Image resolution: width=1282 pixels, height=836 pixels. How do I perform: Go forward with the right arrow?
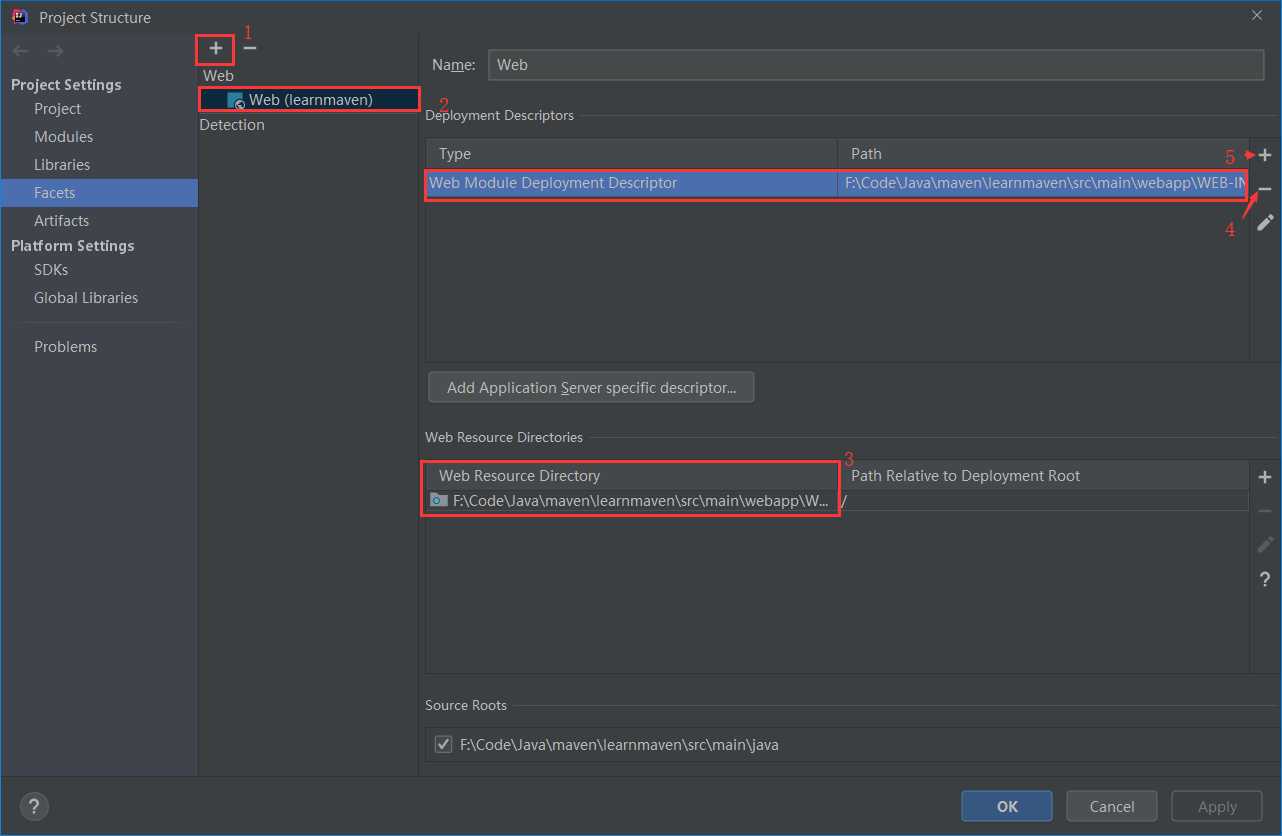(x=55, y=51)
